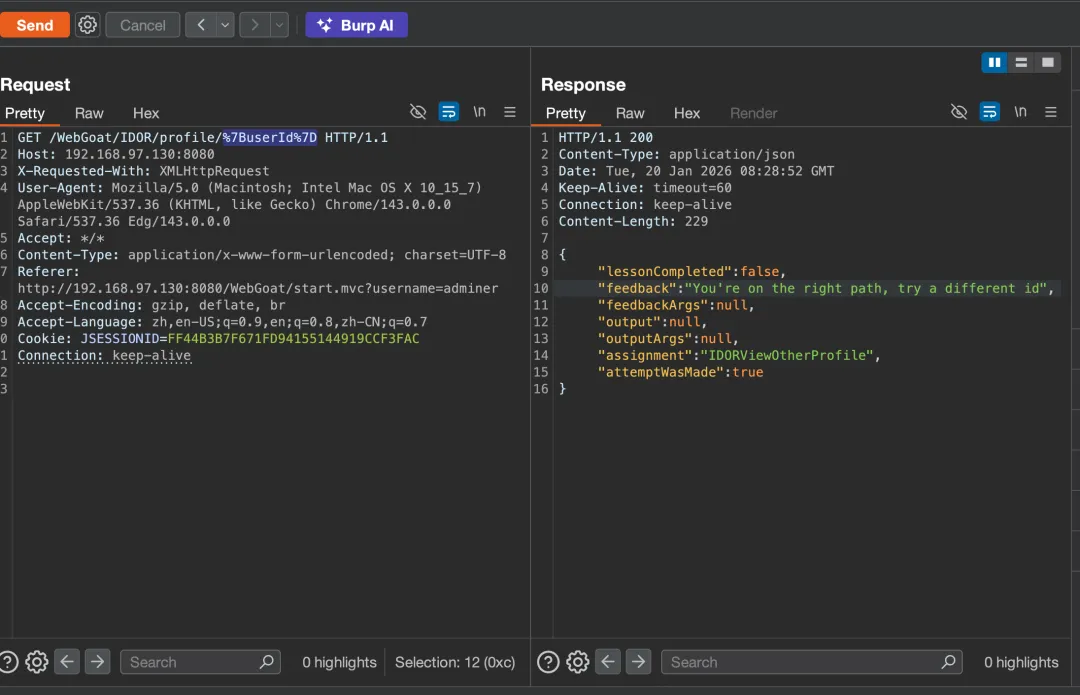Select side-by-side split layout icon

point(994,63)
